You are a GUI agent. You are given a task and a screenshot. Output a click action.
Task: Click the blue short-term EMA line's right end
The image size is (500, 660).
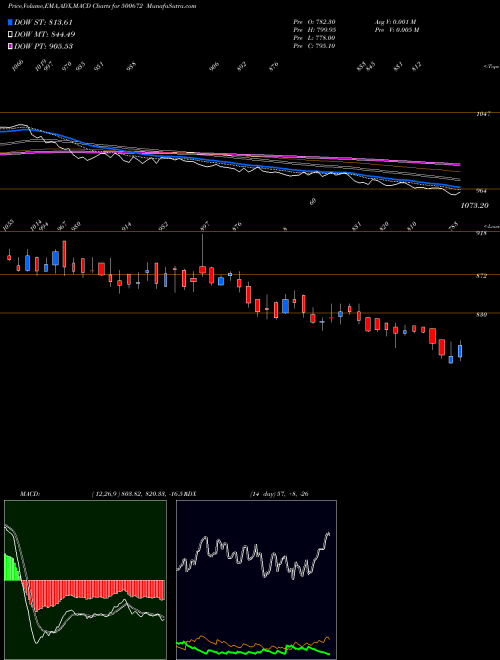458,186
